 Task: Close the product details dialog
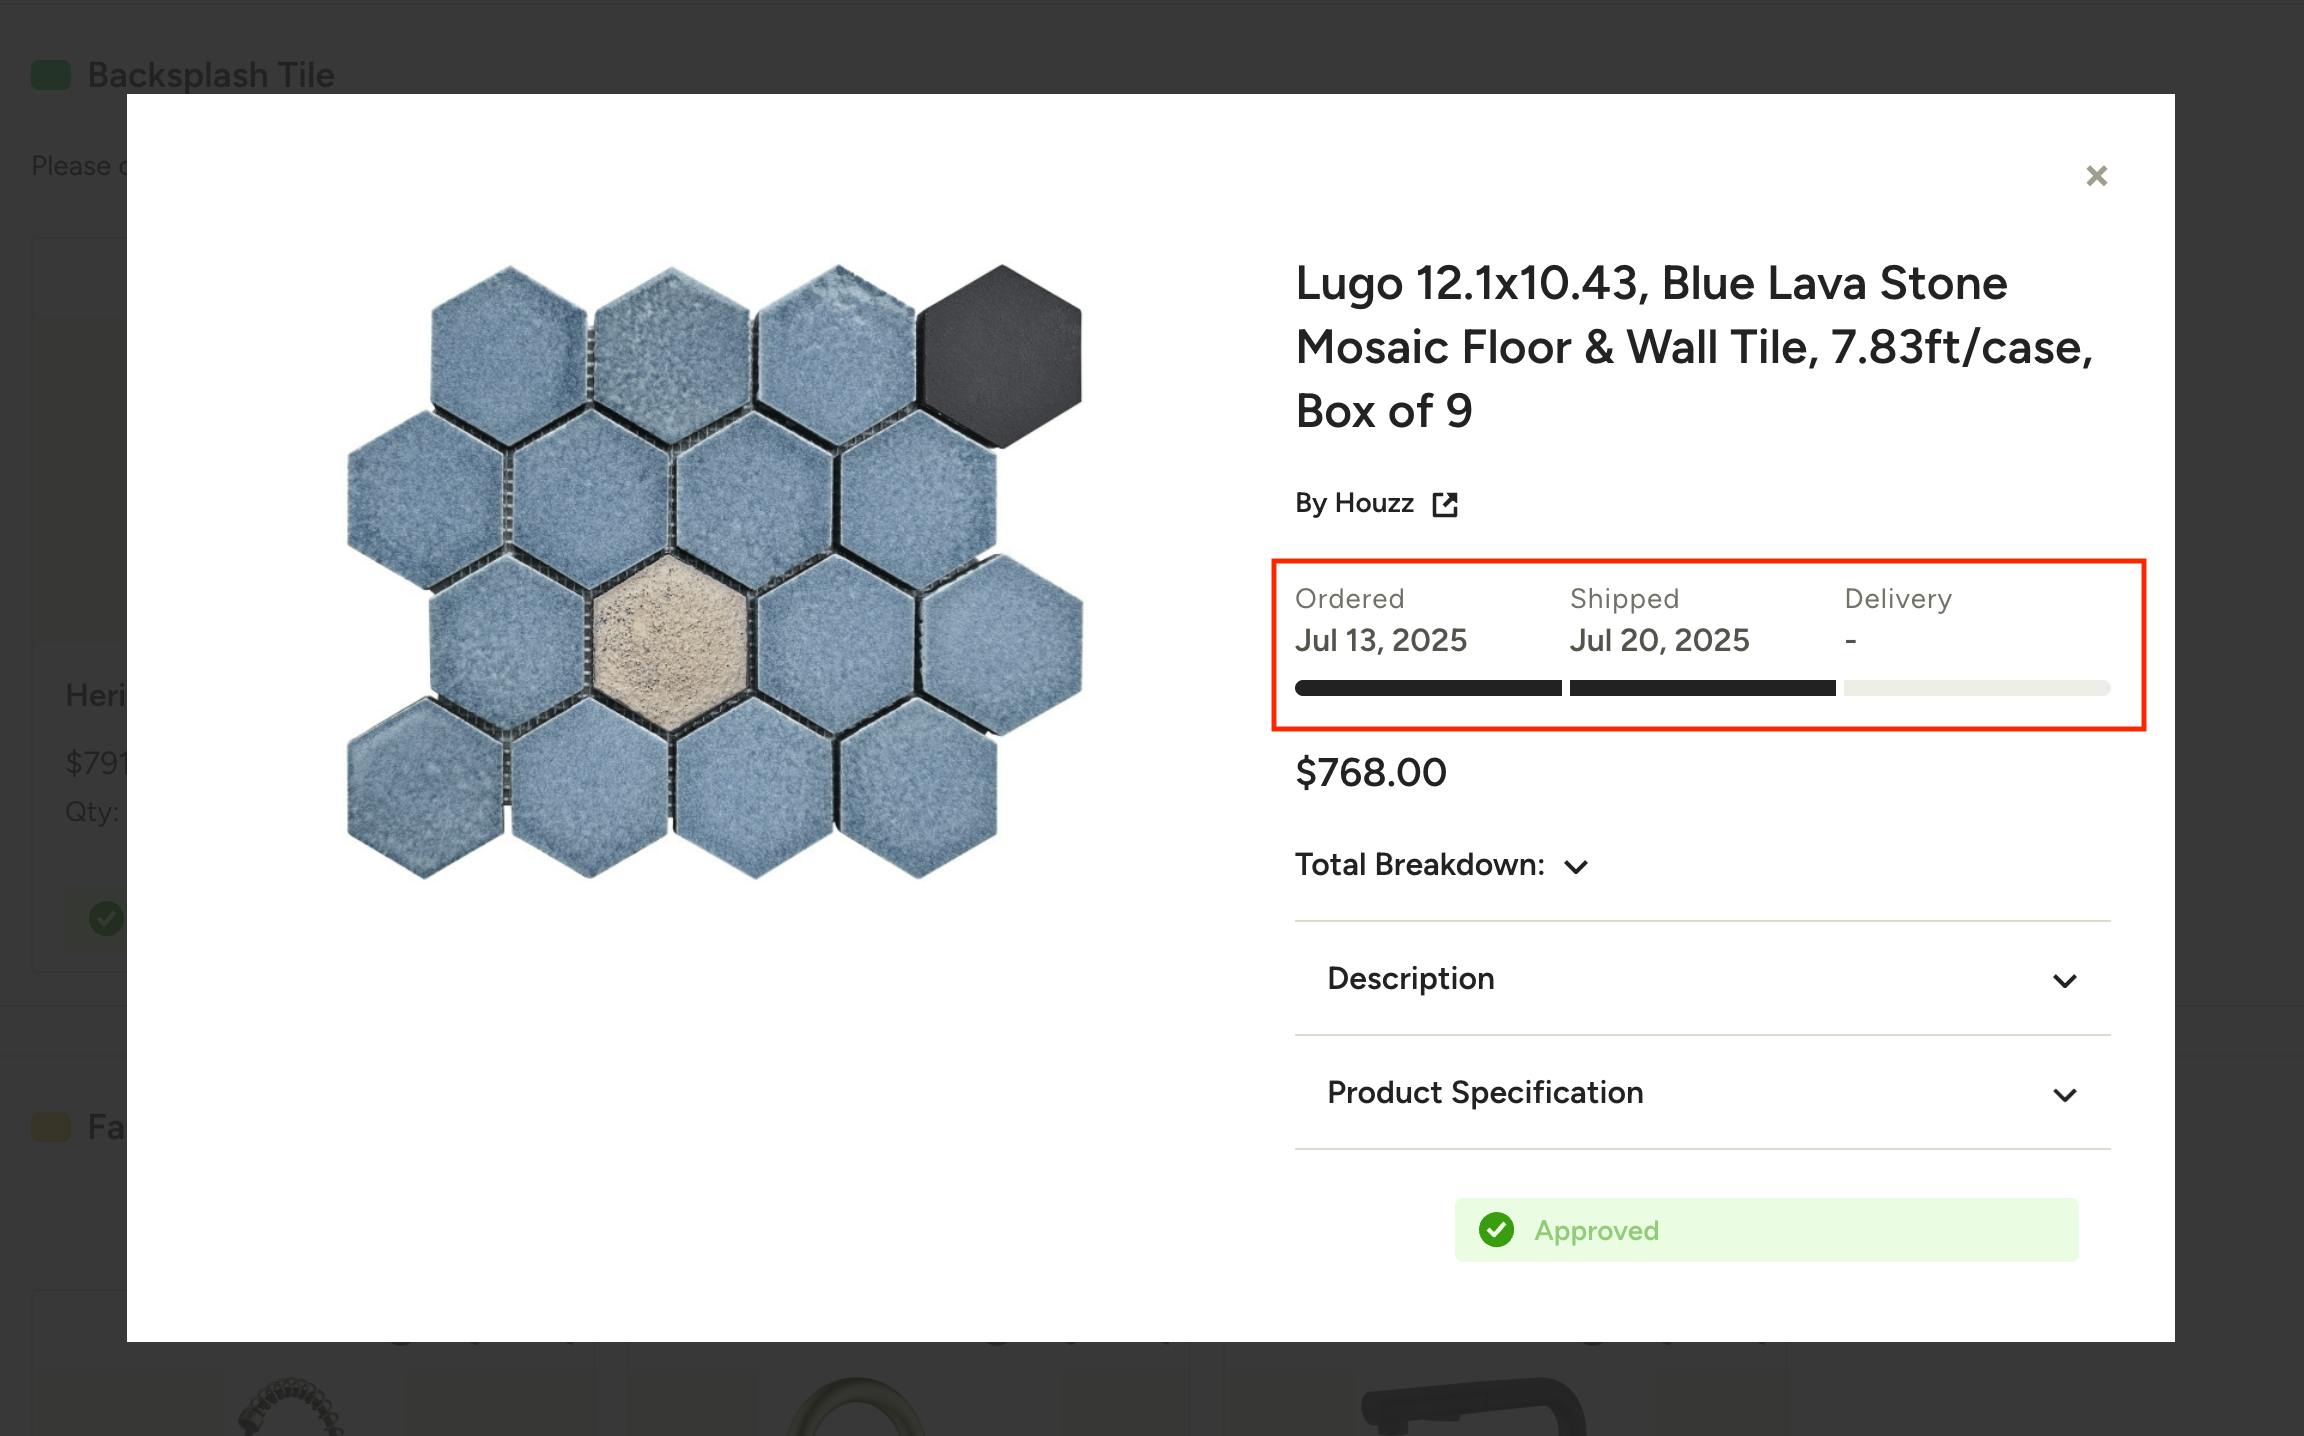[2096, 176]
